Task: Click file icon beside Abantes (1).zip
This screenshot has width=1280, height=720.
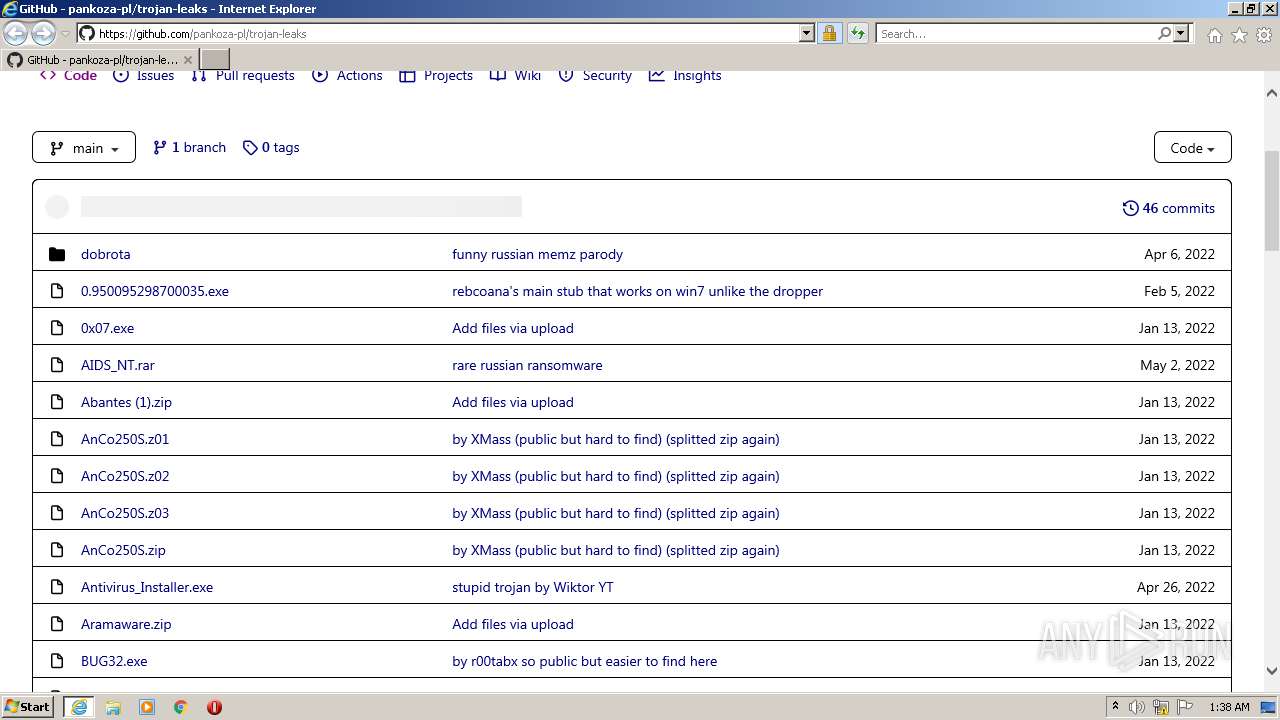Action: point(57,402)
